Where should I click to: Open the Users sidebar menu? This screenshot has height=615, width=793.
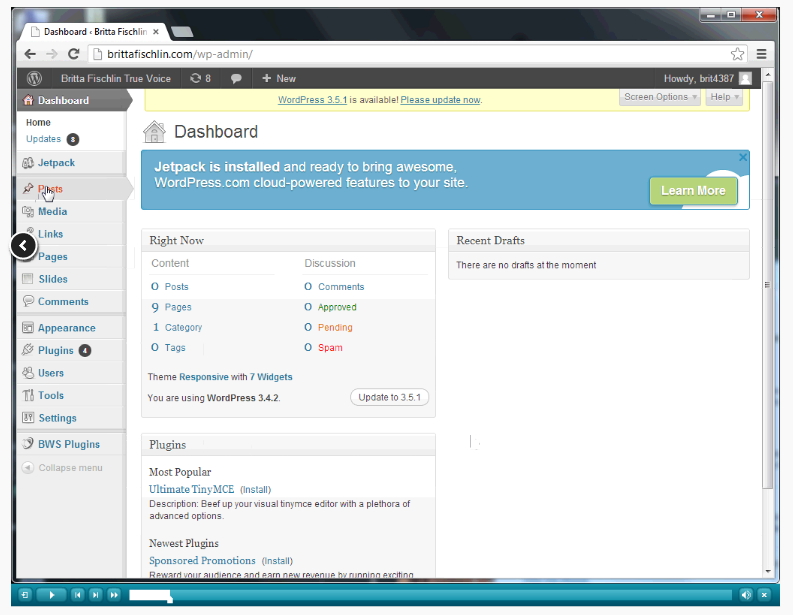[x=71, y=373]
